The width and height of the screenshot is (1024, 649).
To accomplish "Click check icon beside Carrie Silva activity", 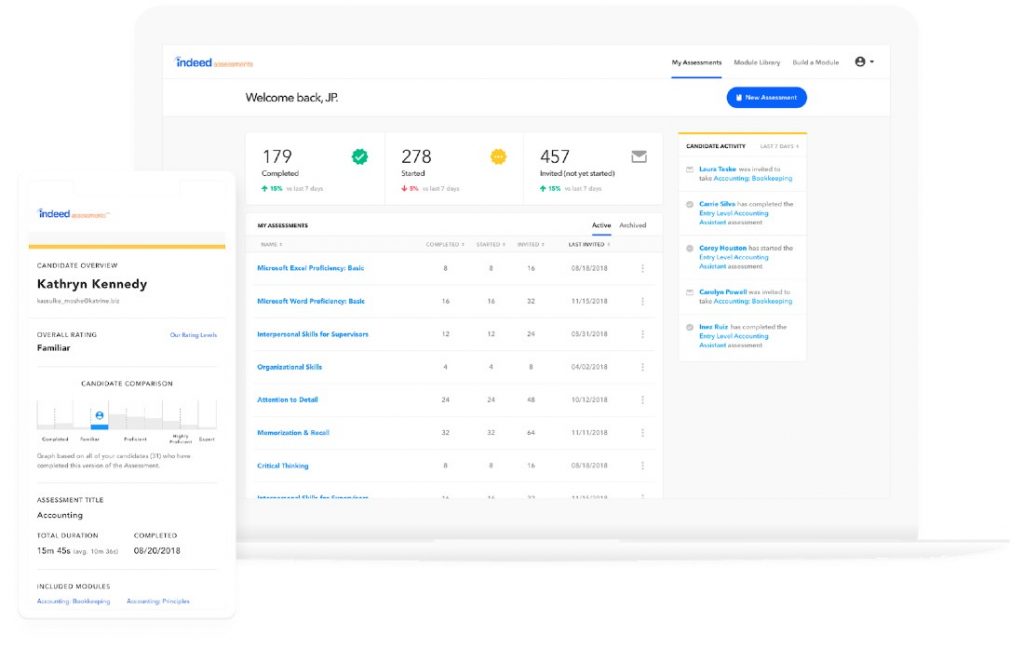I will [x=690, y=204].
